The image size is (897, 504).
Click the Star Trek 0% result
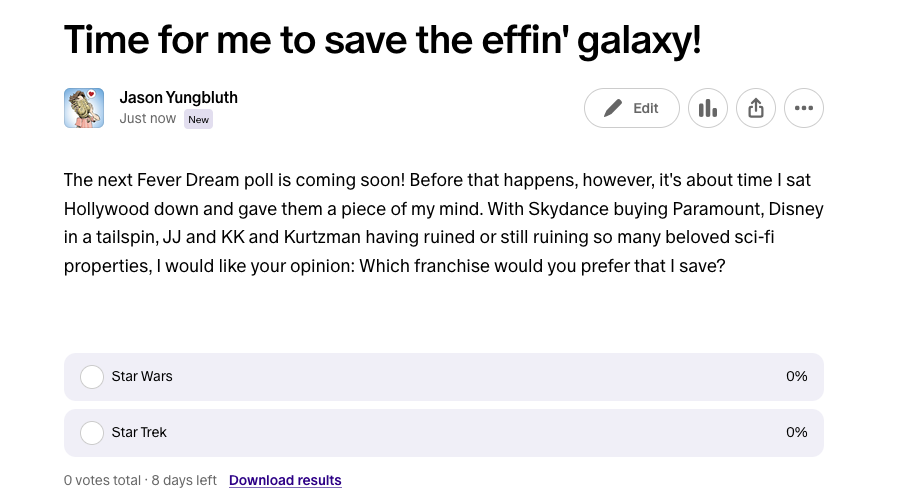(x=796, y=433)
